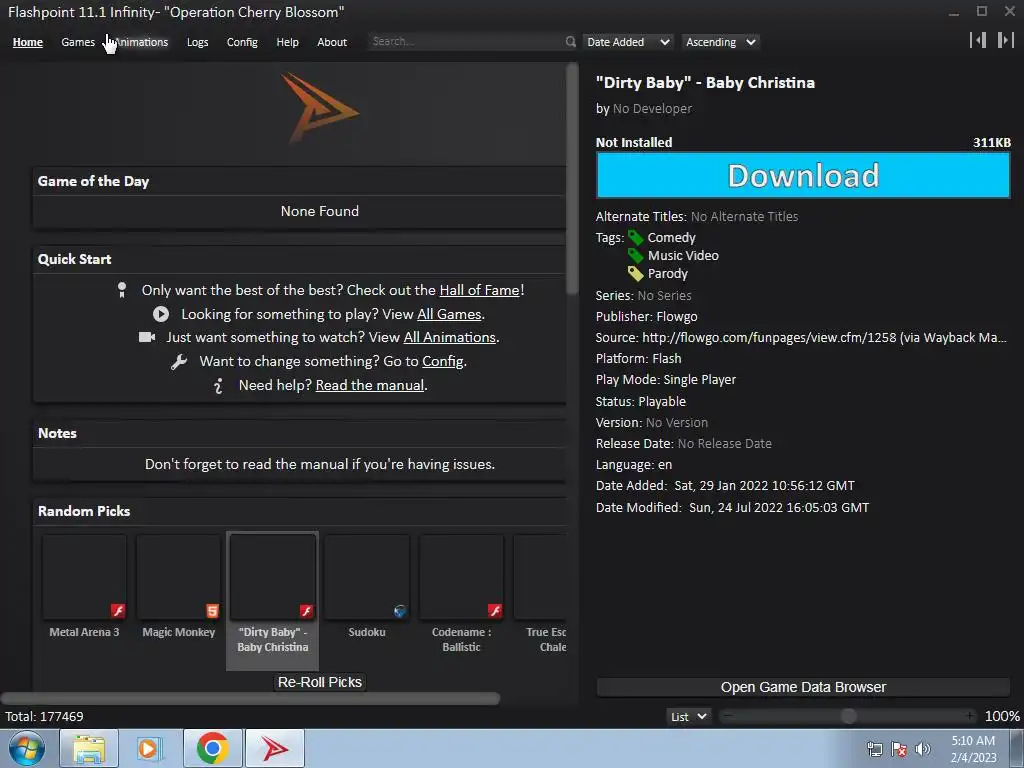
Task: Click the home page vertical scrollbar
Action: 572,180
